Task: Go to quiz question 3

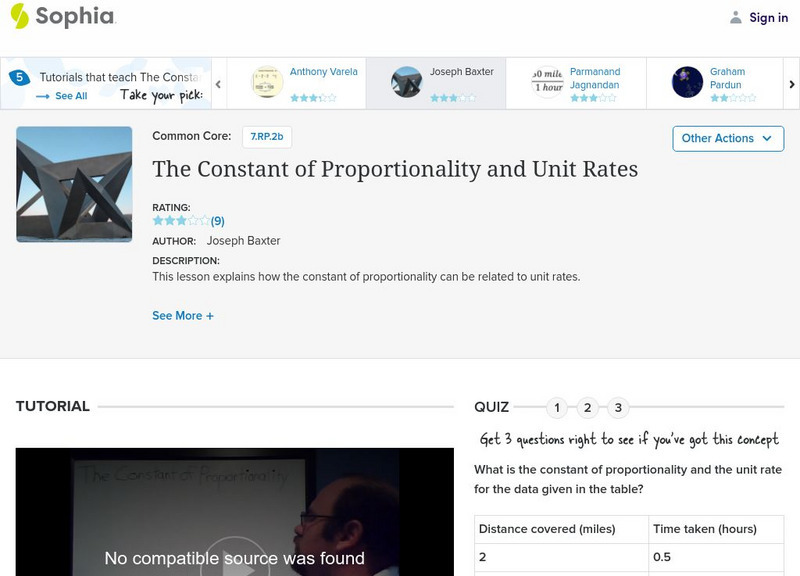Action: pyautogui.click(x=618, y=408)
